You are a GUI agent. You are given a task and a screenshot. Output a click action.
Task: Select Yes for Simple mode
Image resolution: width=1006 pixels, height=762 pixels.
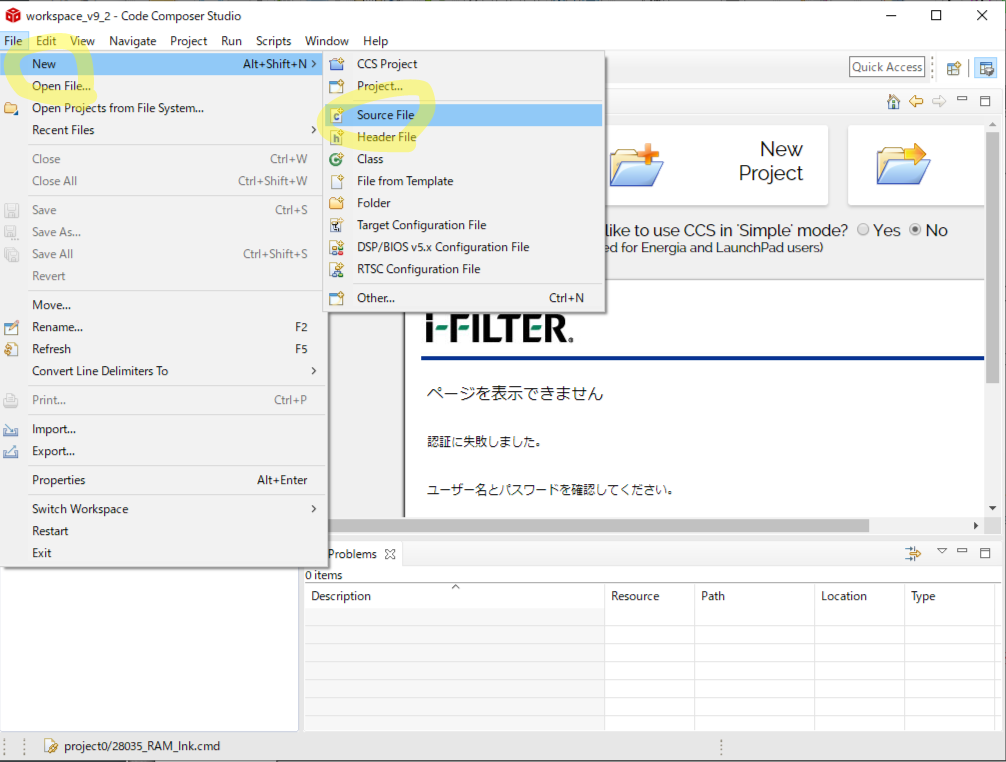(863, 230)
